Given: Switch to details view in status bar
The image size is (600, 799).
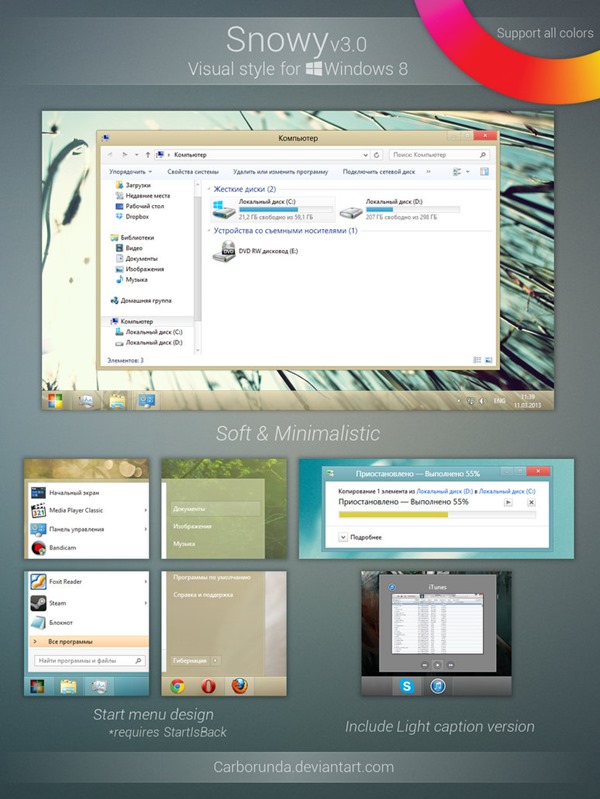Looking at the screenshot, I should pos(477,360).
